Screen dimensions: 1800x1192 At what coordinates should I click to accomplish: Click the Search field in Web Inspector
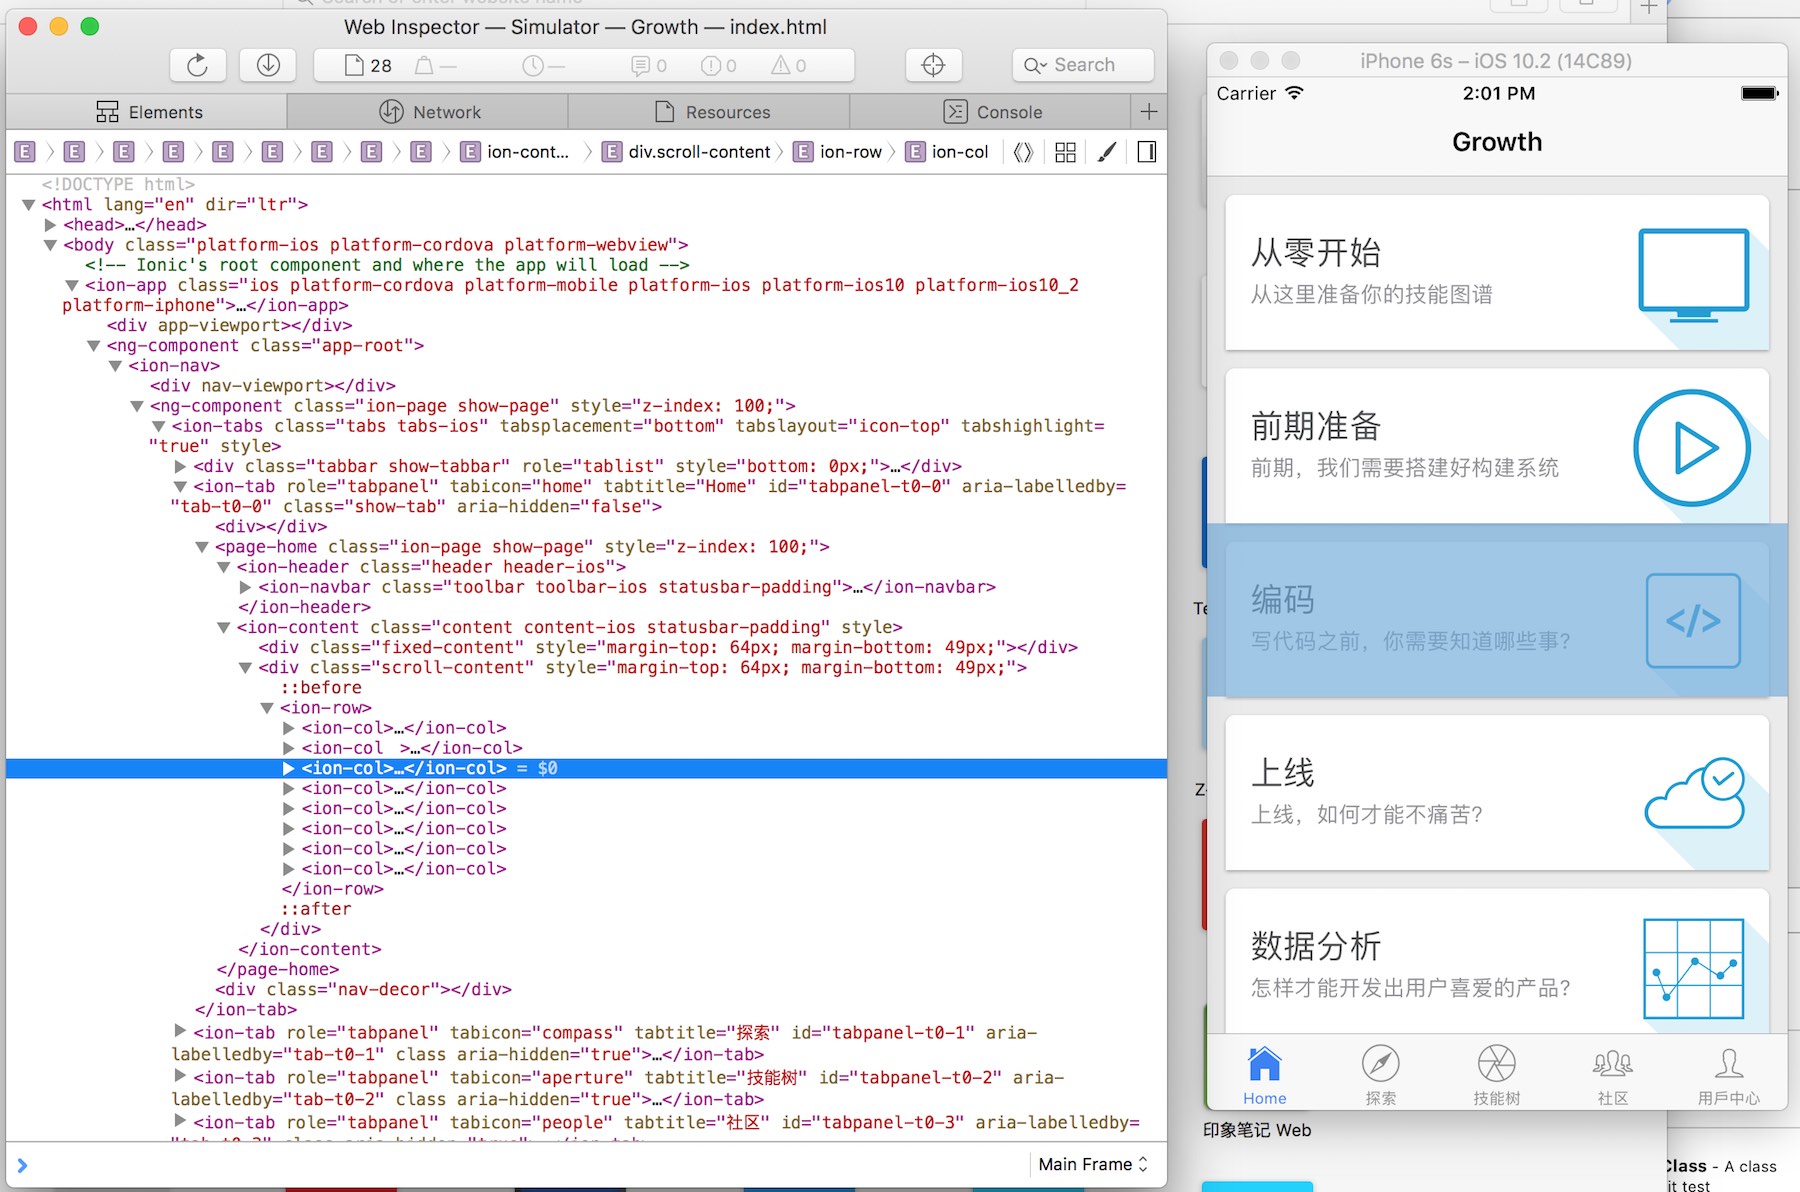tap(1083, 65)
